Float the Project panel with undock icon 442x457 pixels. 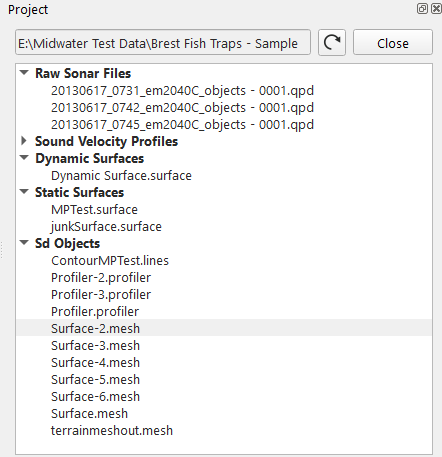point(422,9)
